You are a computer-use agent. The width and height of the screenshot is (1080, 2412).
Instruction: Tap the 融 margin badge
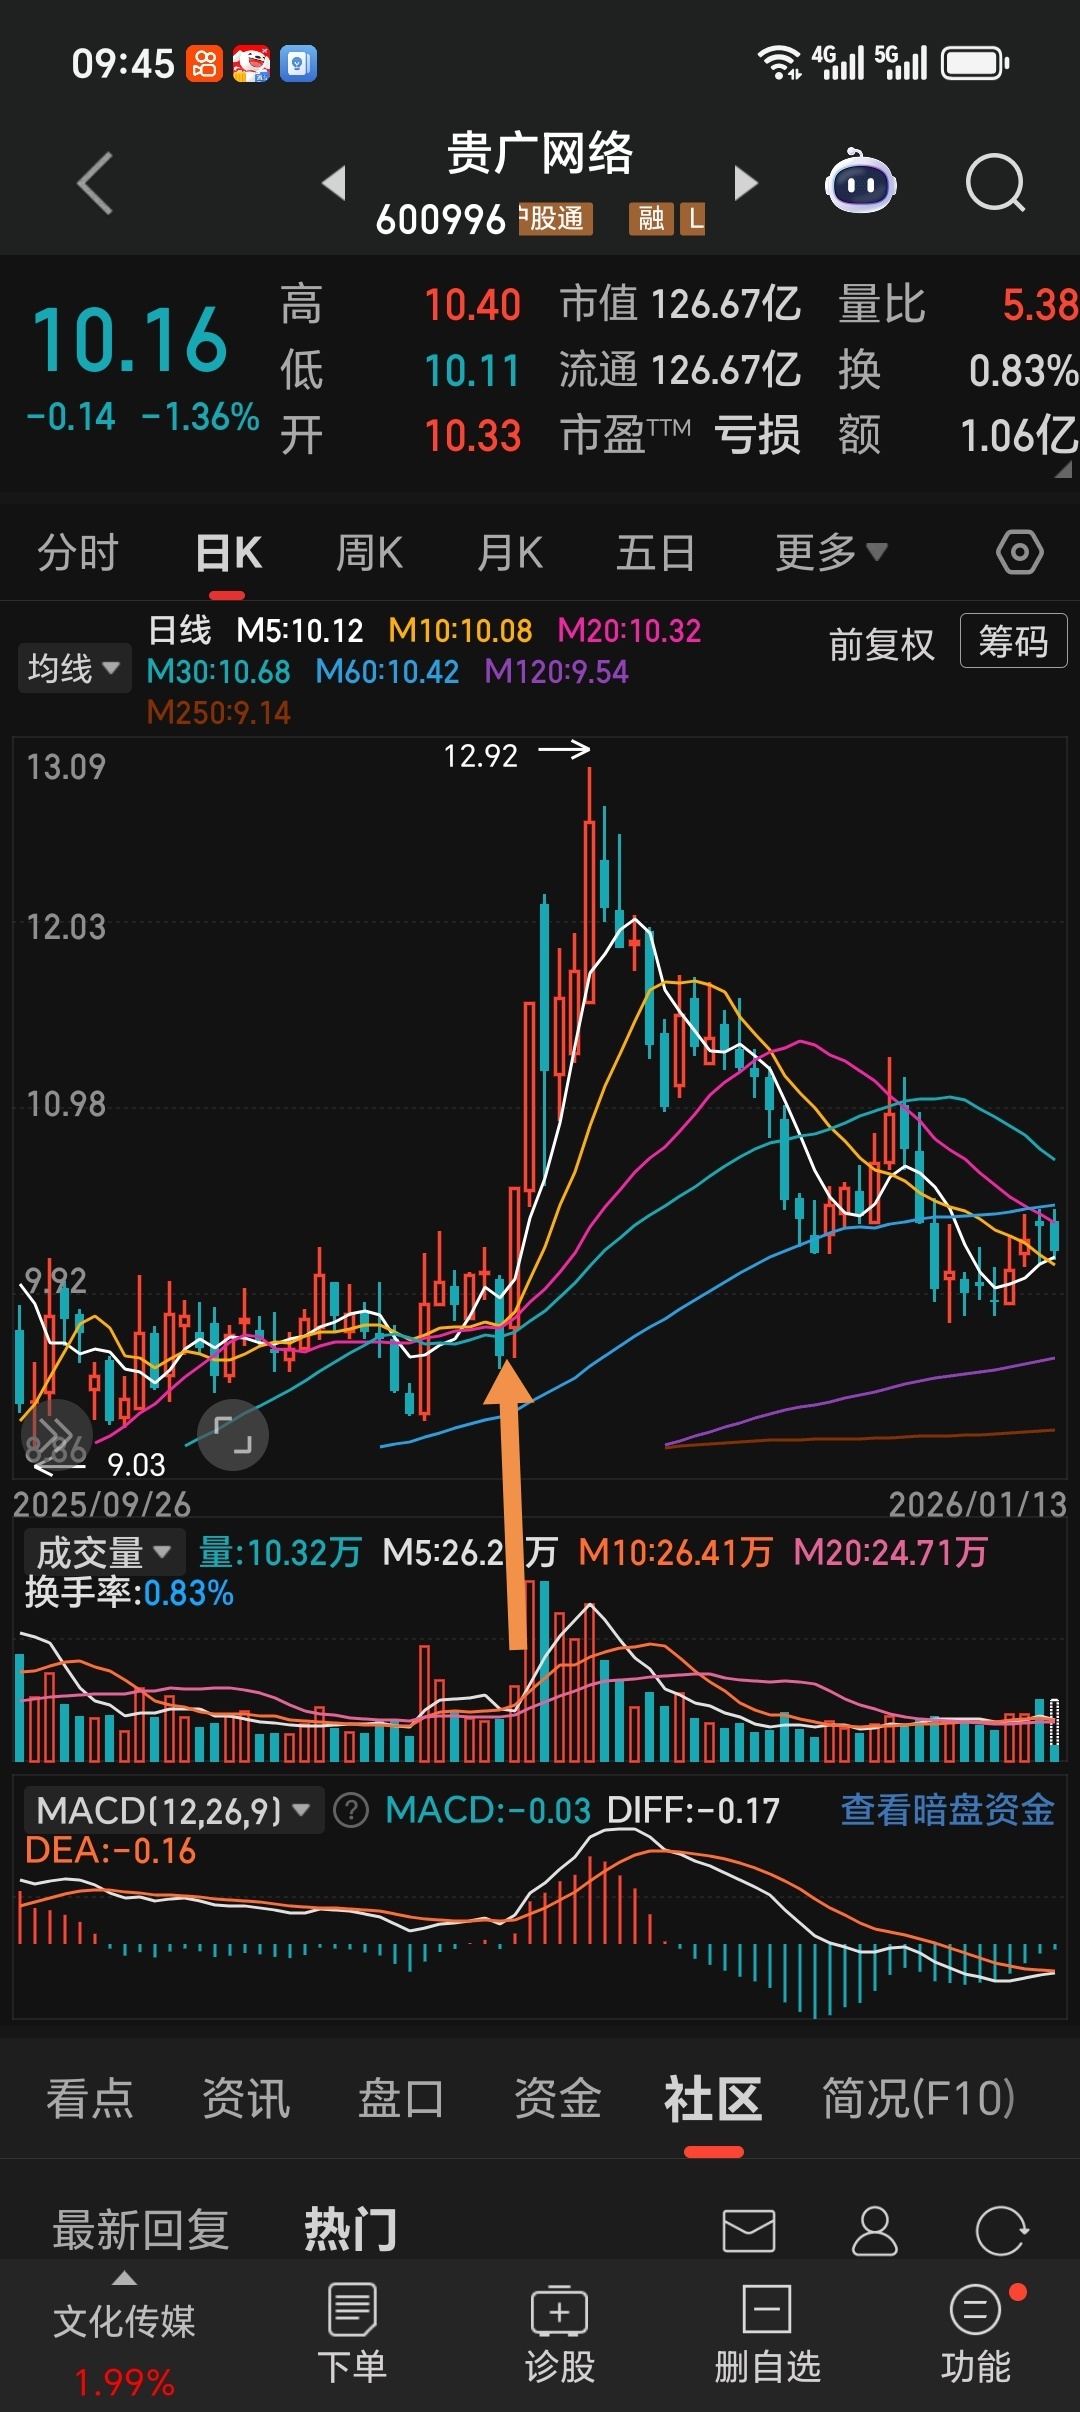tap(651, 218)
